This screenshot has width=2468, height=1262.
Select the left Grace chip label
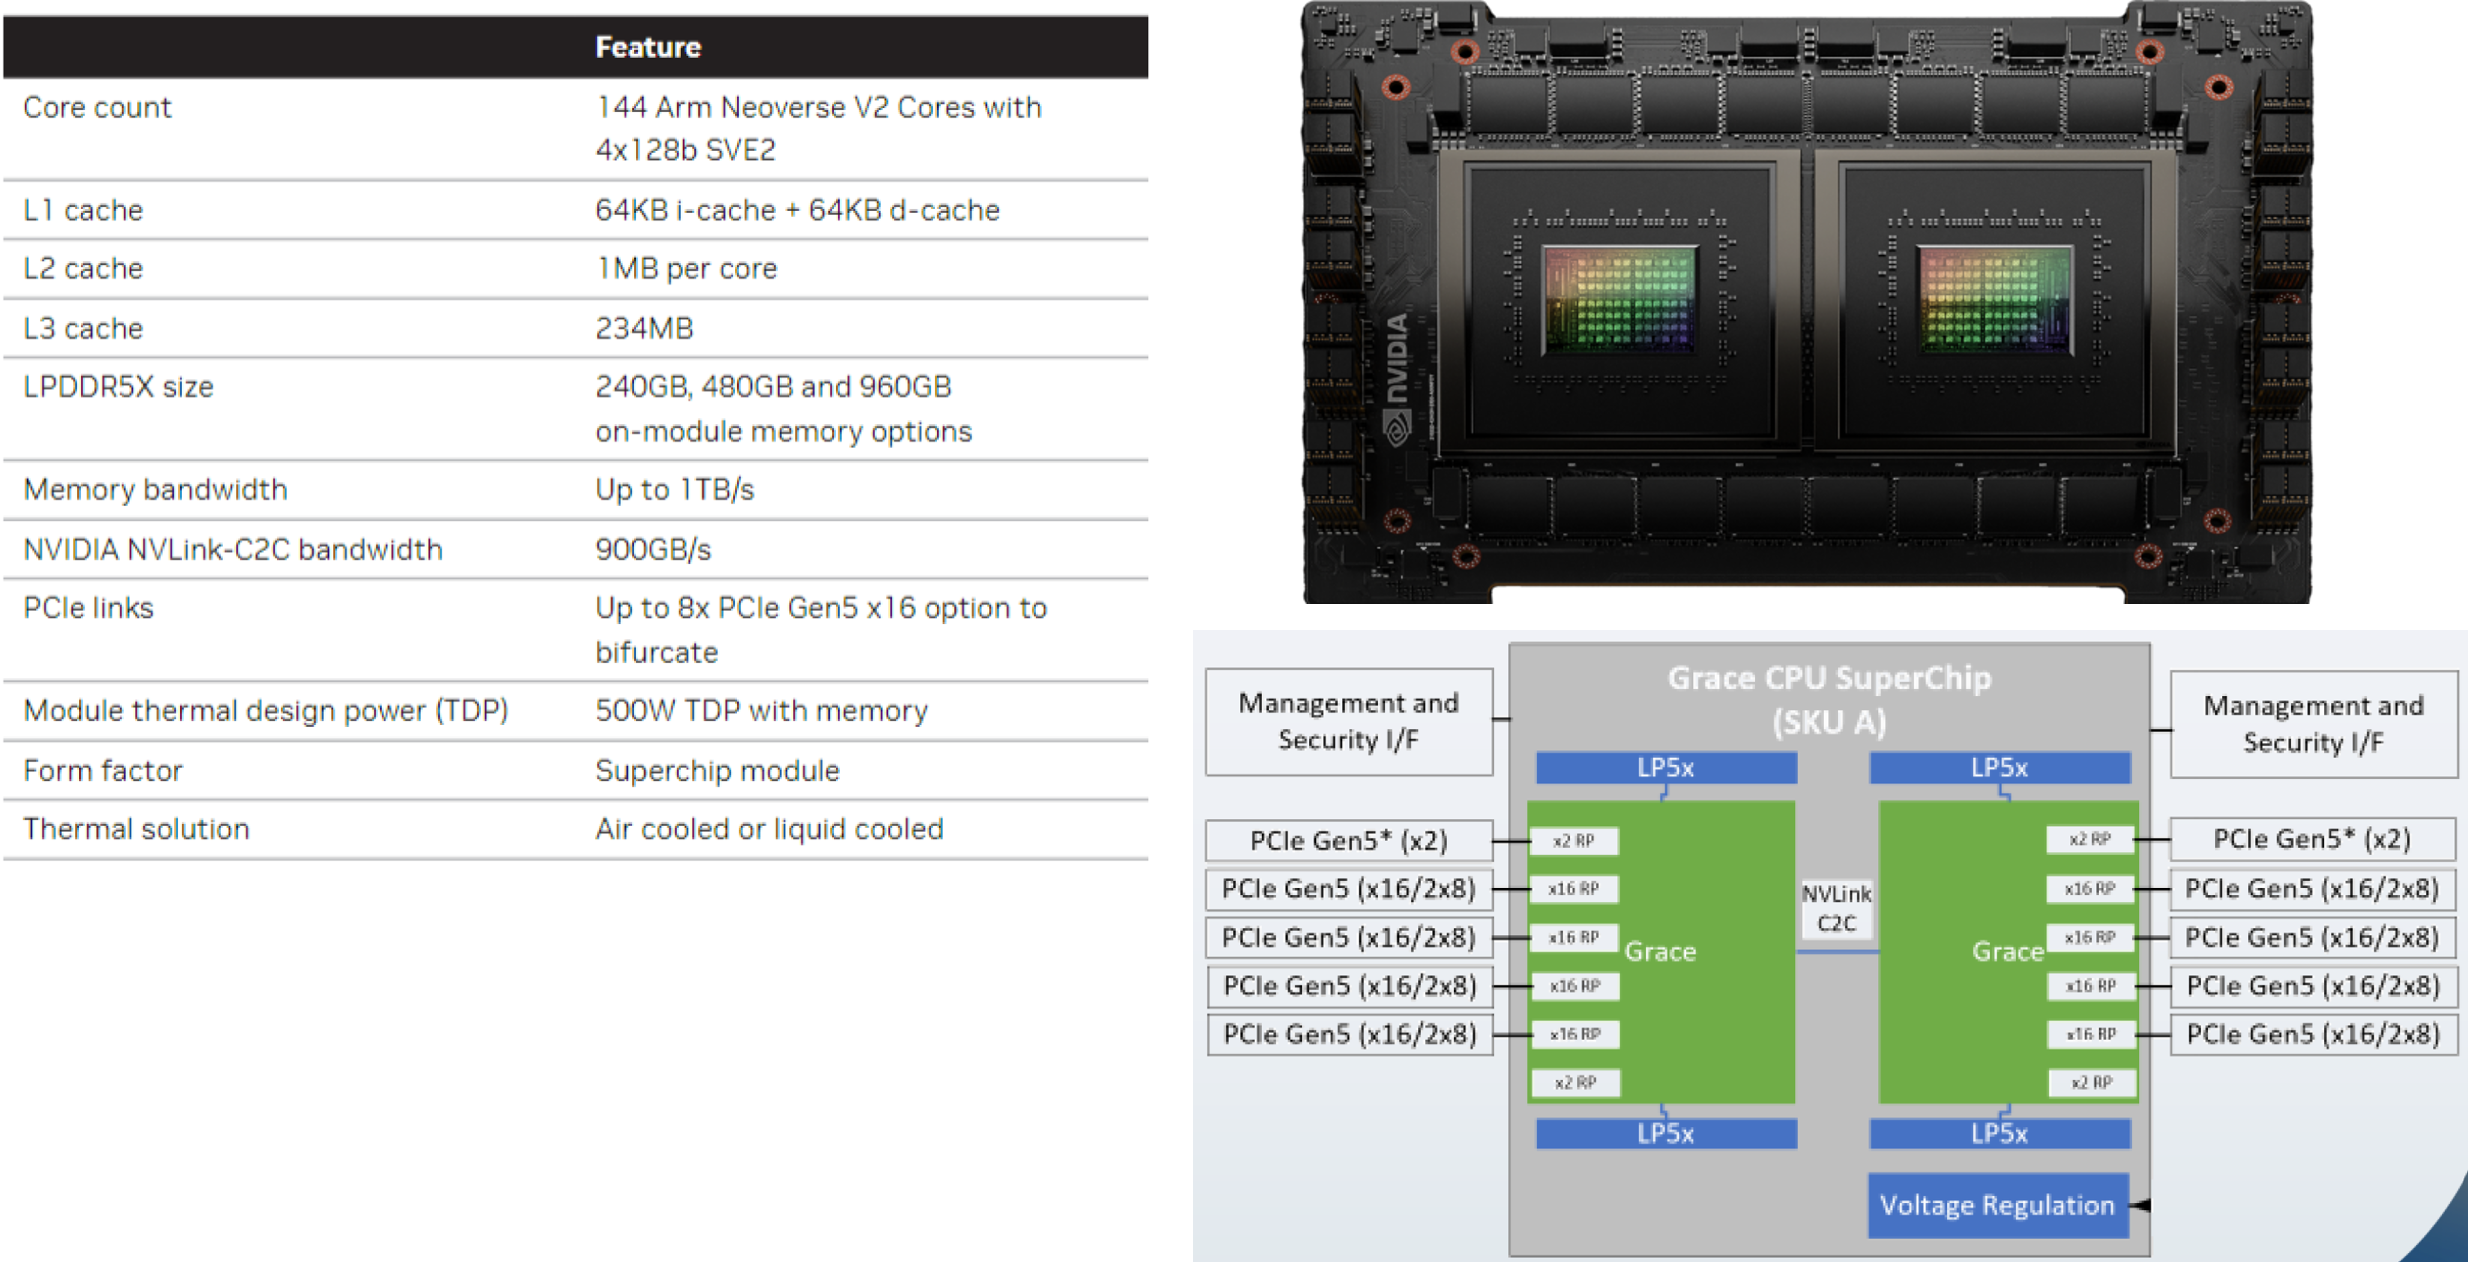[x=1660, y=951]
